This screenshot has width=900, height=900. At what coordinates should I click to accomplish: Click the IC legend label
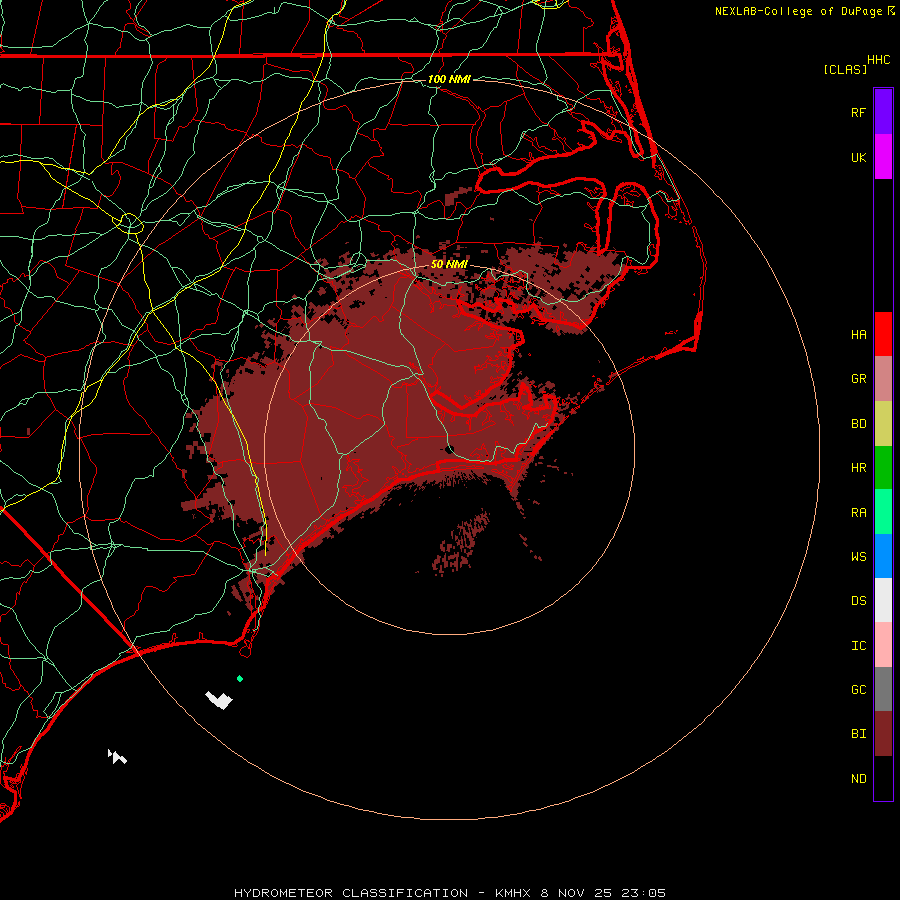(x=858, y=646)
